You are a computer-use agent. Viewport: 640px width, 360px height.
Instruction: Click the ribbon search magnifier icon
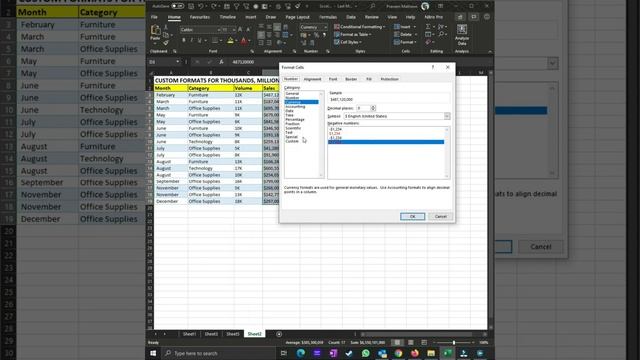tap(373, 6)
